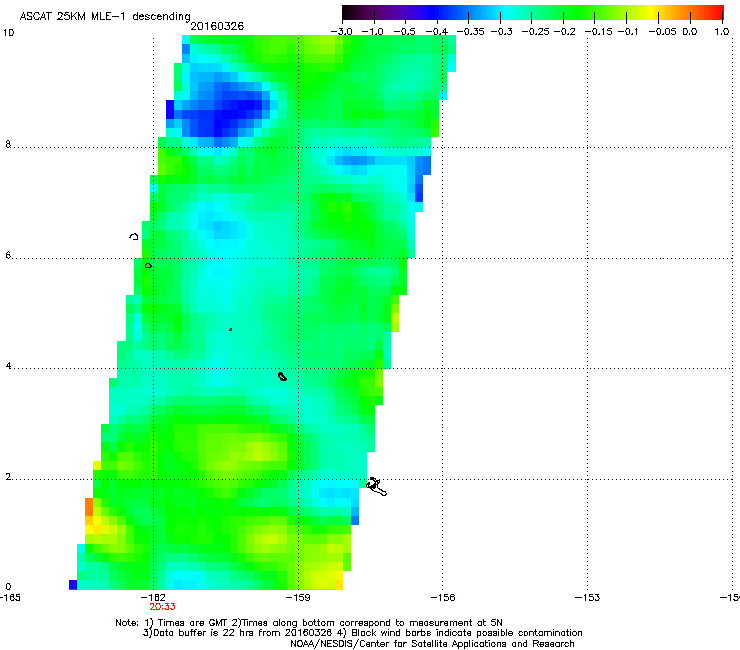The height and width of the screenshot is (650, 740).
Task: Click latitude axis label 8
Action: click(8, 144)
